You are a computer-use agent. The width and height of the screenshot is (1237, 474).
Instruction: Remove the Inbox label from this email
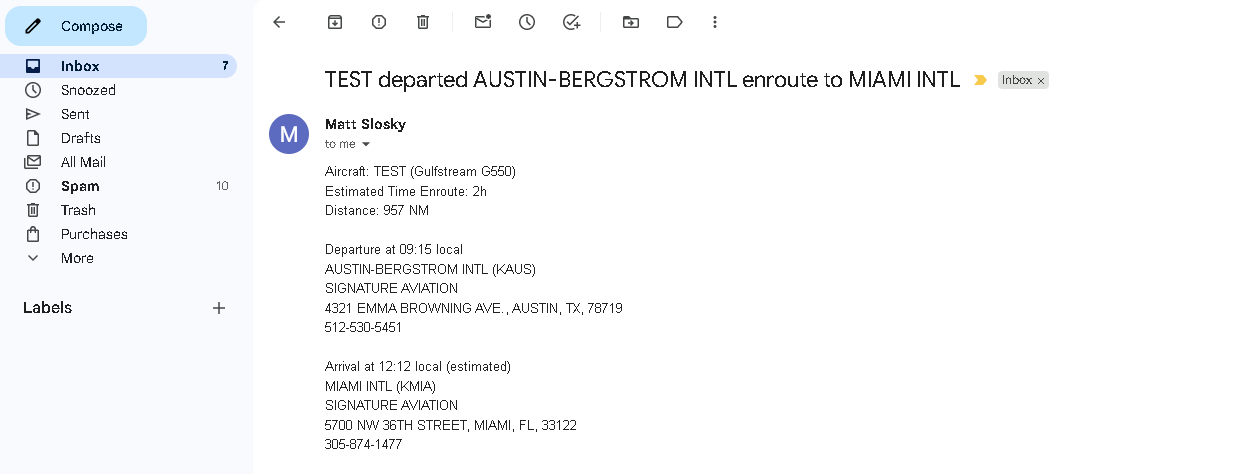(1041, 81)
